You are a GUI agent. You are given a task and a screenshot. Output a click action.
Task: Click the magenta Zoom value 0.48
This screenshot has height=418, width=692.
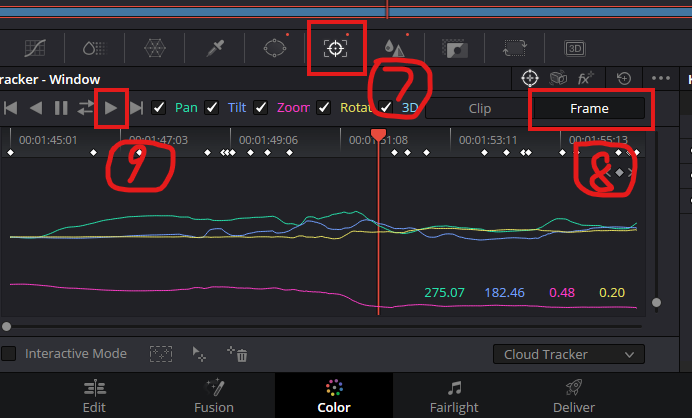pos(562,293)
